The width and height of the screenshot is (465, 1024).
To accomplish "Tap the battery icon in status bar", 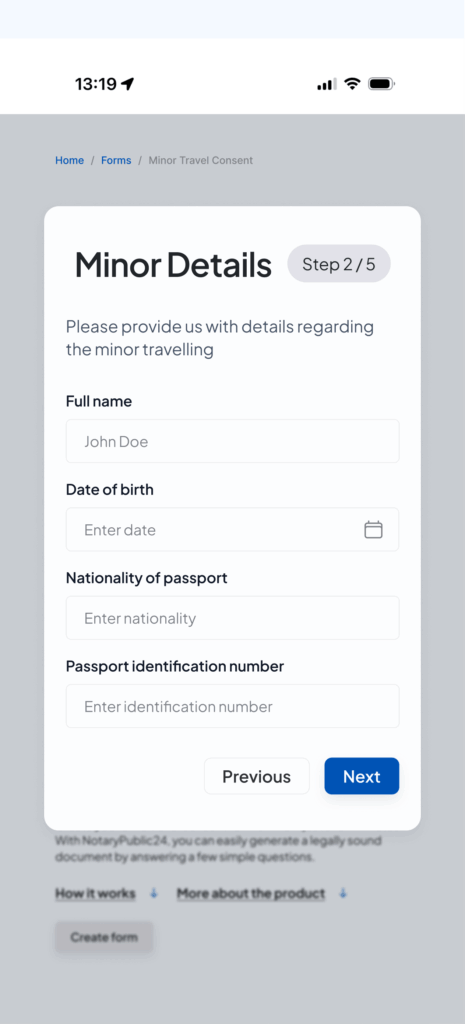I will tap(381, 84).
